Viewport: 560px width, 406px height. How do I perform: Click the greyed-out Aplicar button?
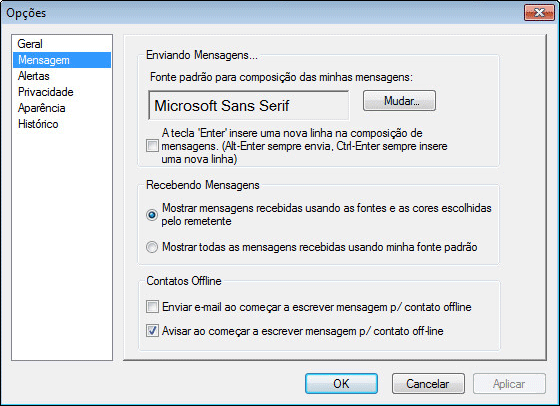[x=509, y=384]
